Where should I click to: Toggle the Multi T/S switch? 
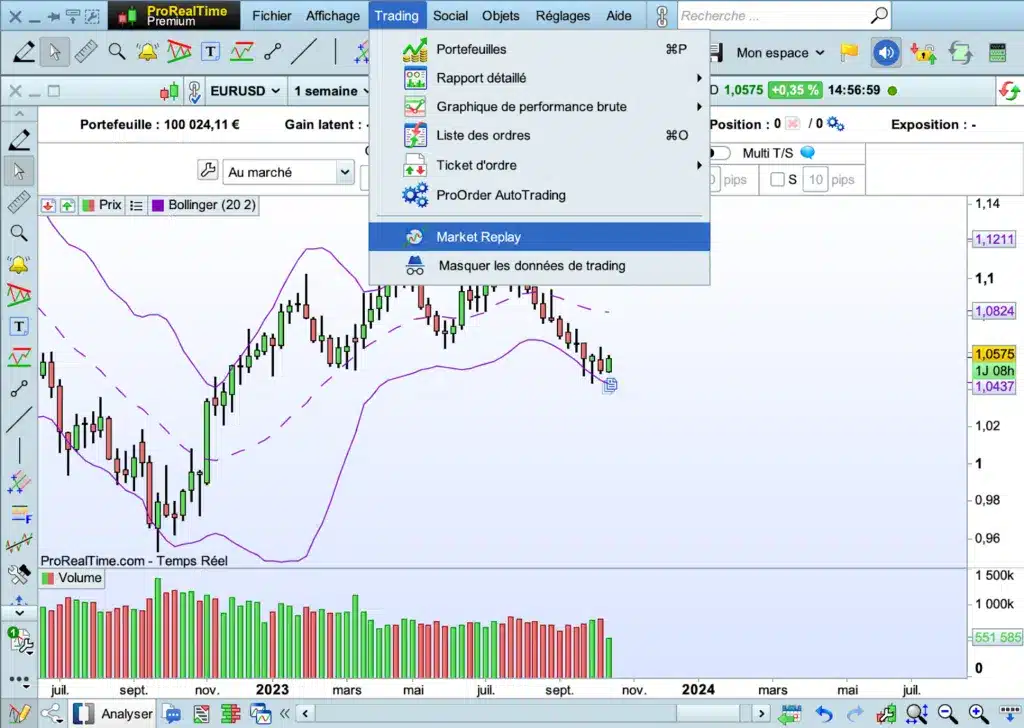(x=720, y=153)
